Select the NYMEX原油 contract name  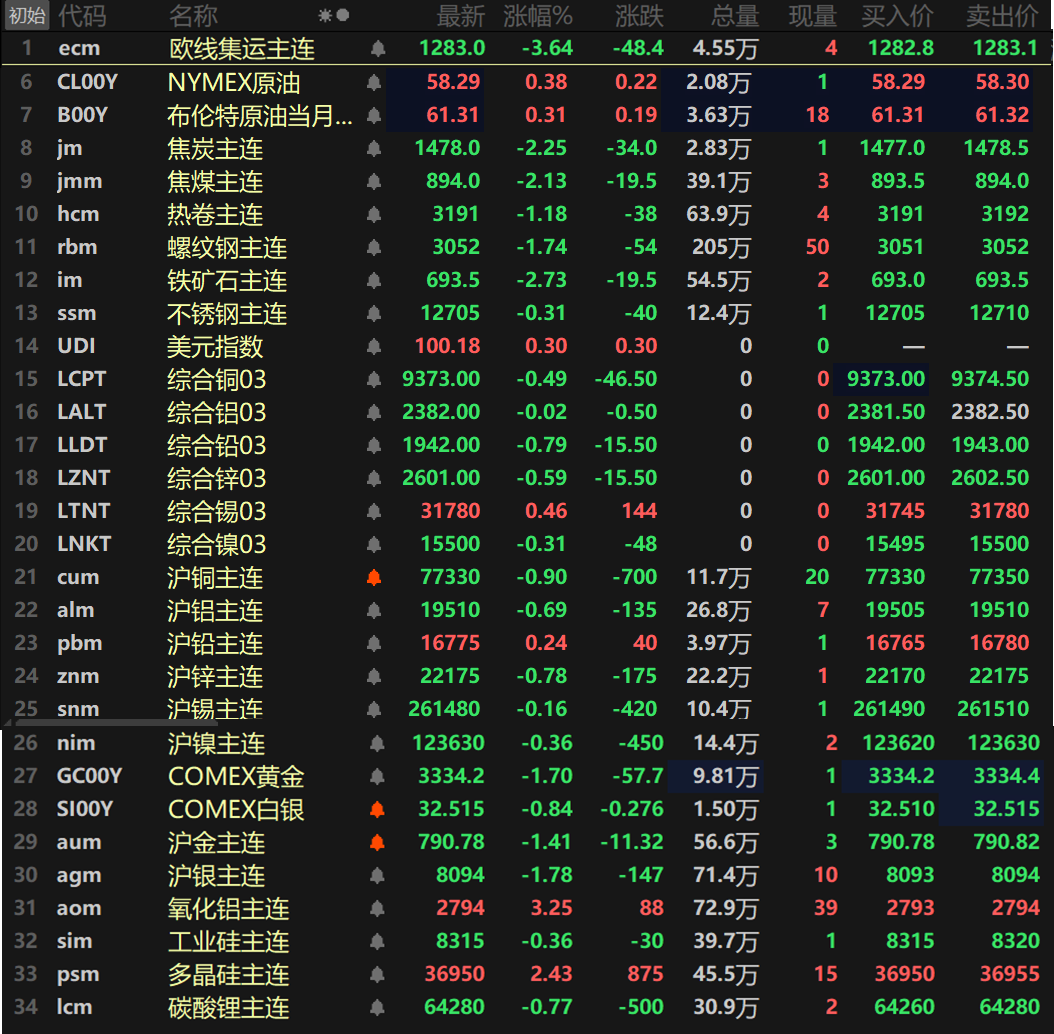234,83
